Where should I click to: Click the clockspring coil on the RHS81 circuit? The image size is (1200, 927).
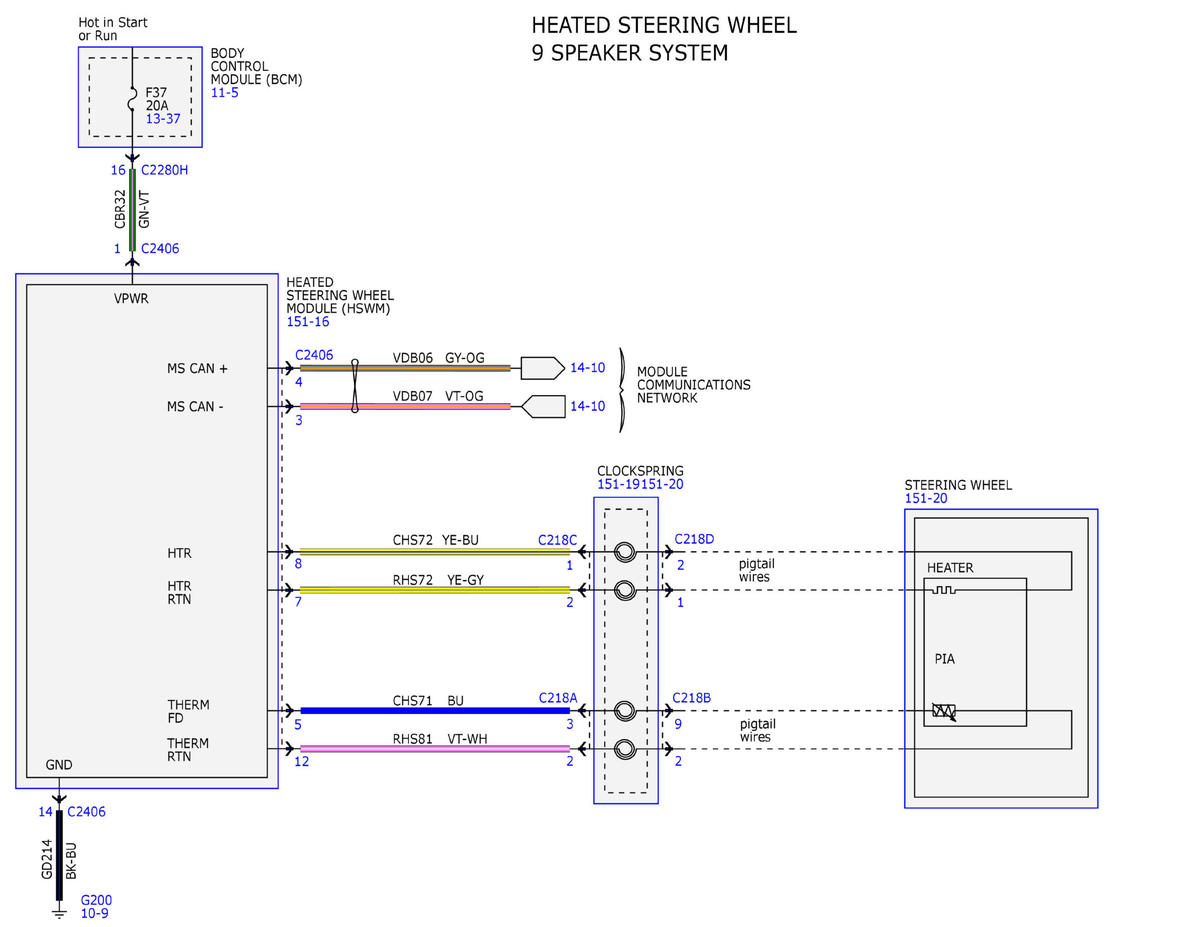pyautogui.click(x=625, y=749)
